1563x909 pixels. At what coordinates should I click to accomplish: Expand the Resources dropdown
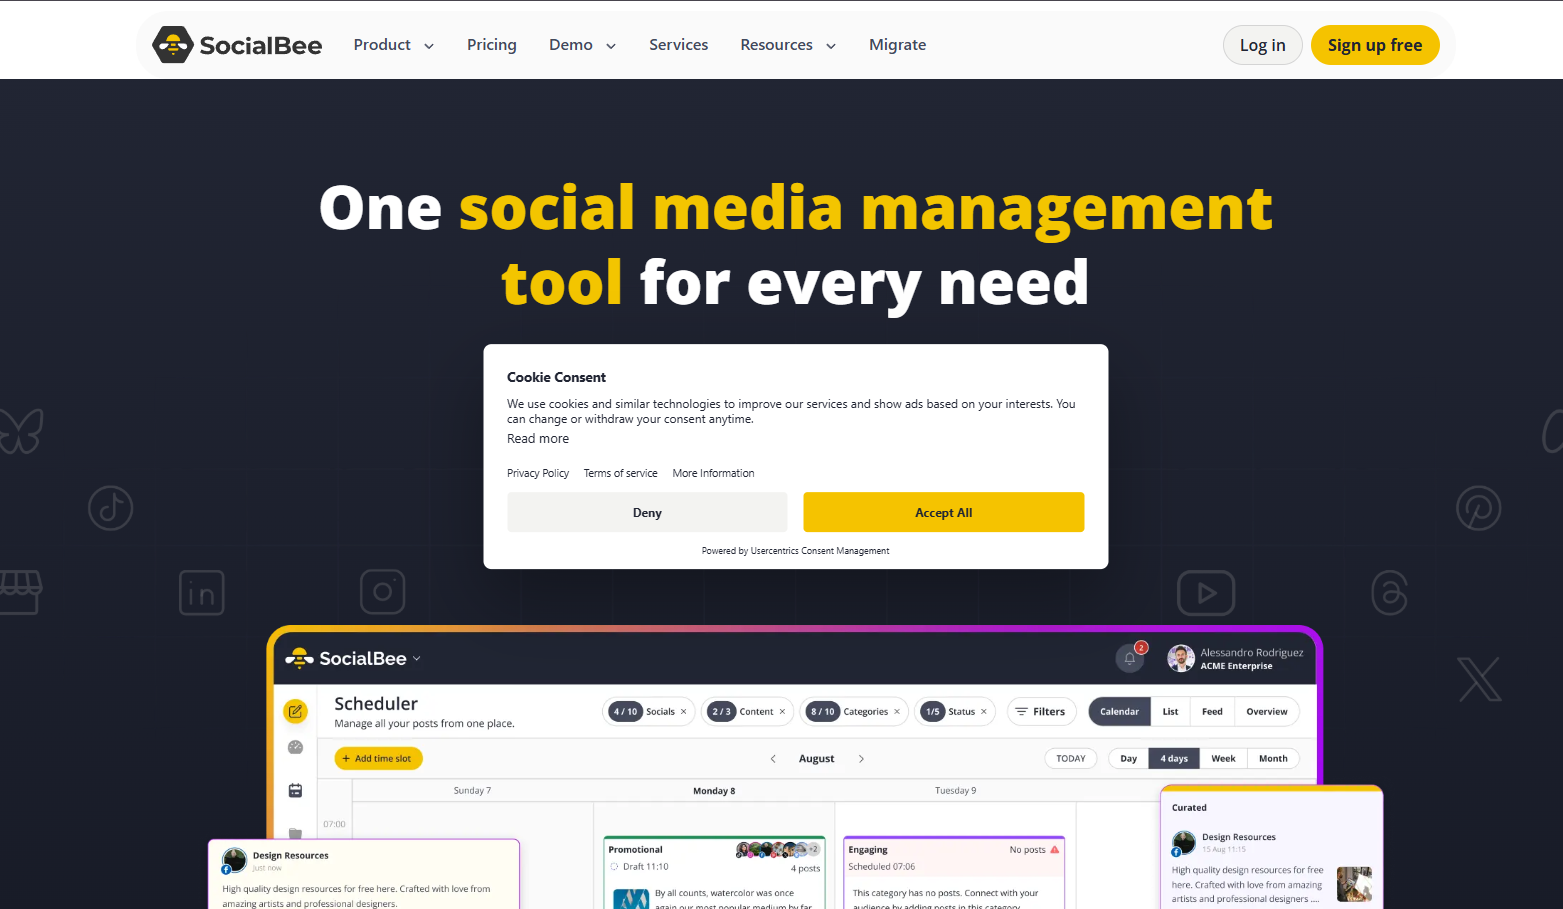pyautogui.click(x=788, y=45)
